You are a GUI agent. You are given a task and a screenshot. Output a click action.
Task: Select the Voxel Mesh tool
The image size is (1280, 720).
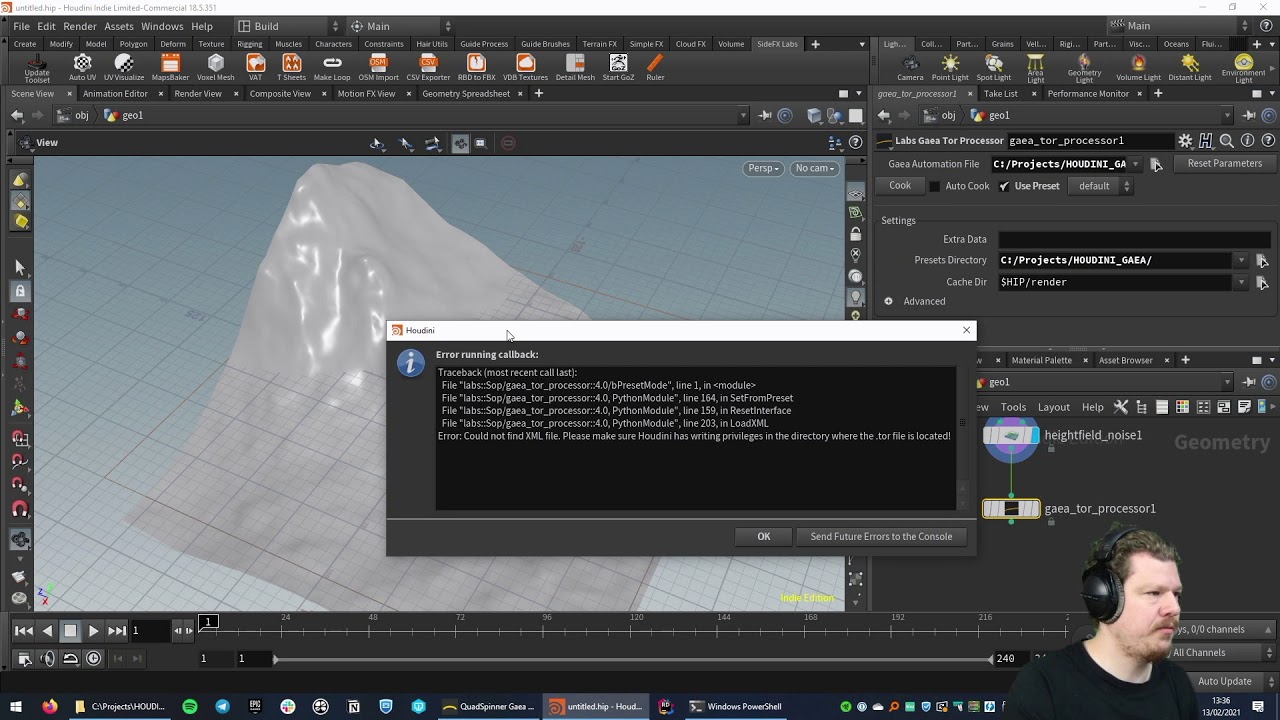(216, 68)
